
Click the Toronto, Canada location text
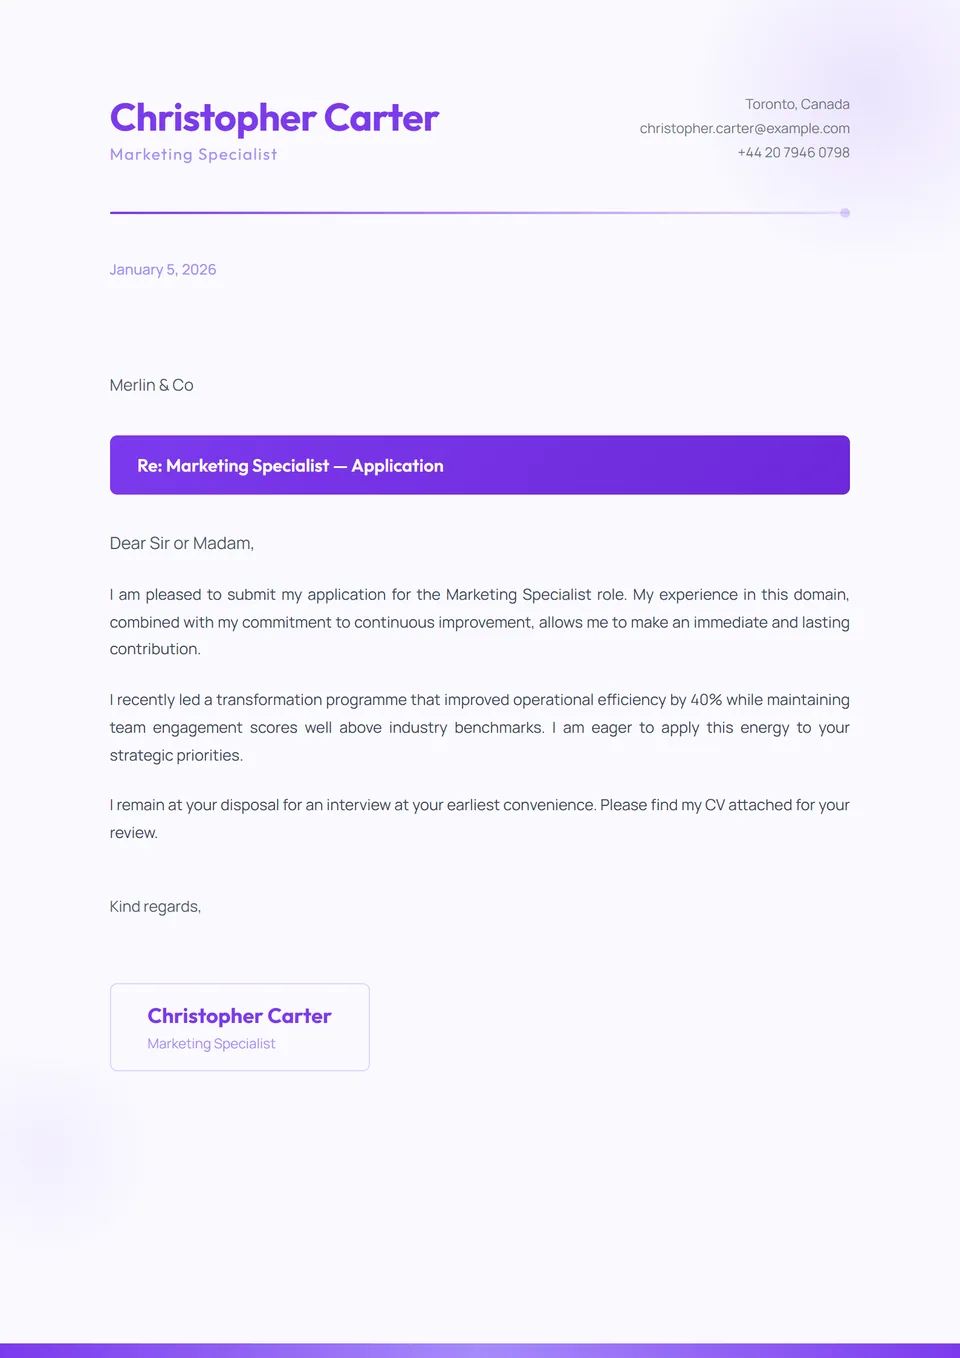coord(797,104)
